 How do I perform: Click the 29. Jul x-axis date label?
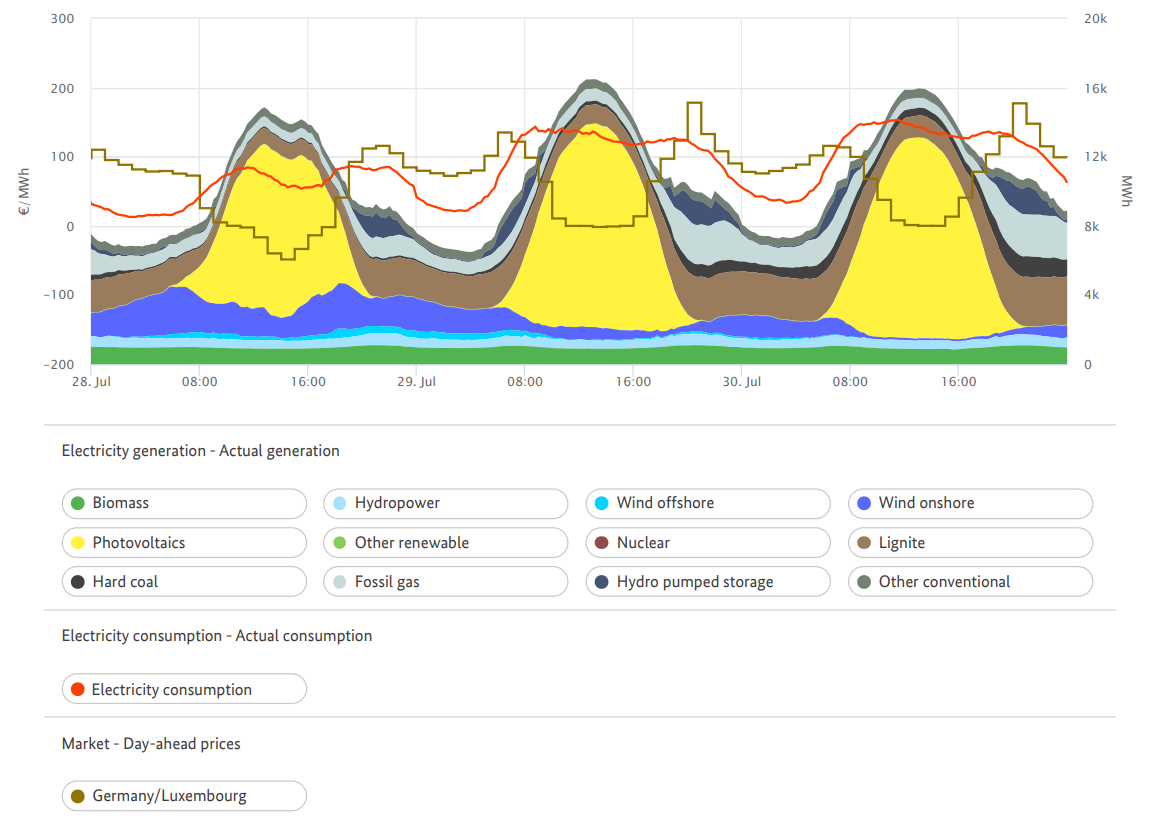[416, 382]
